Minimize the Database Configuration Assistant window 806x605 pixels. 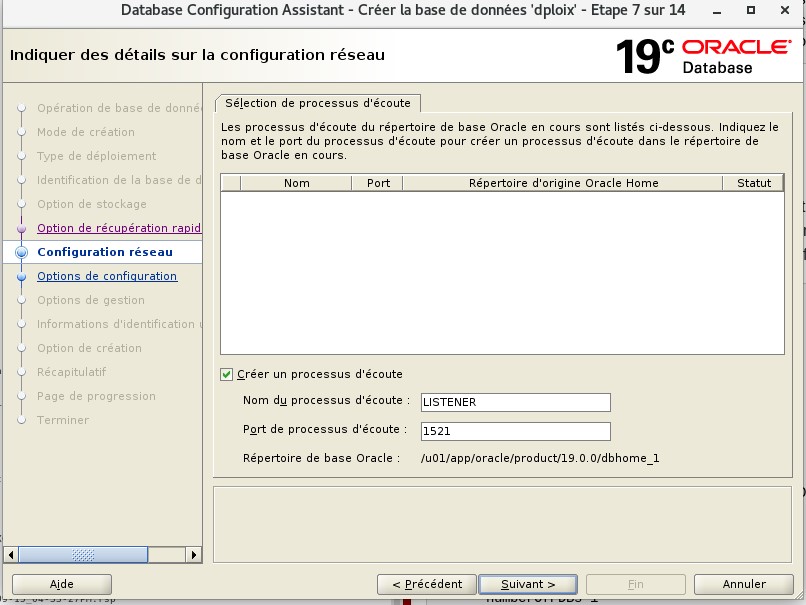tap(717, 10)
